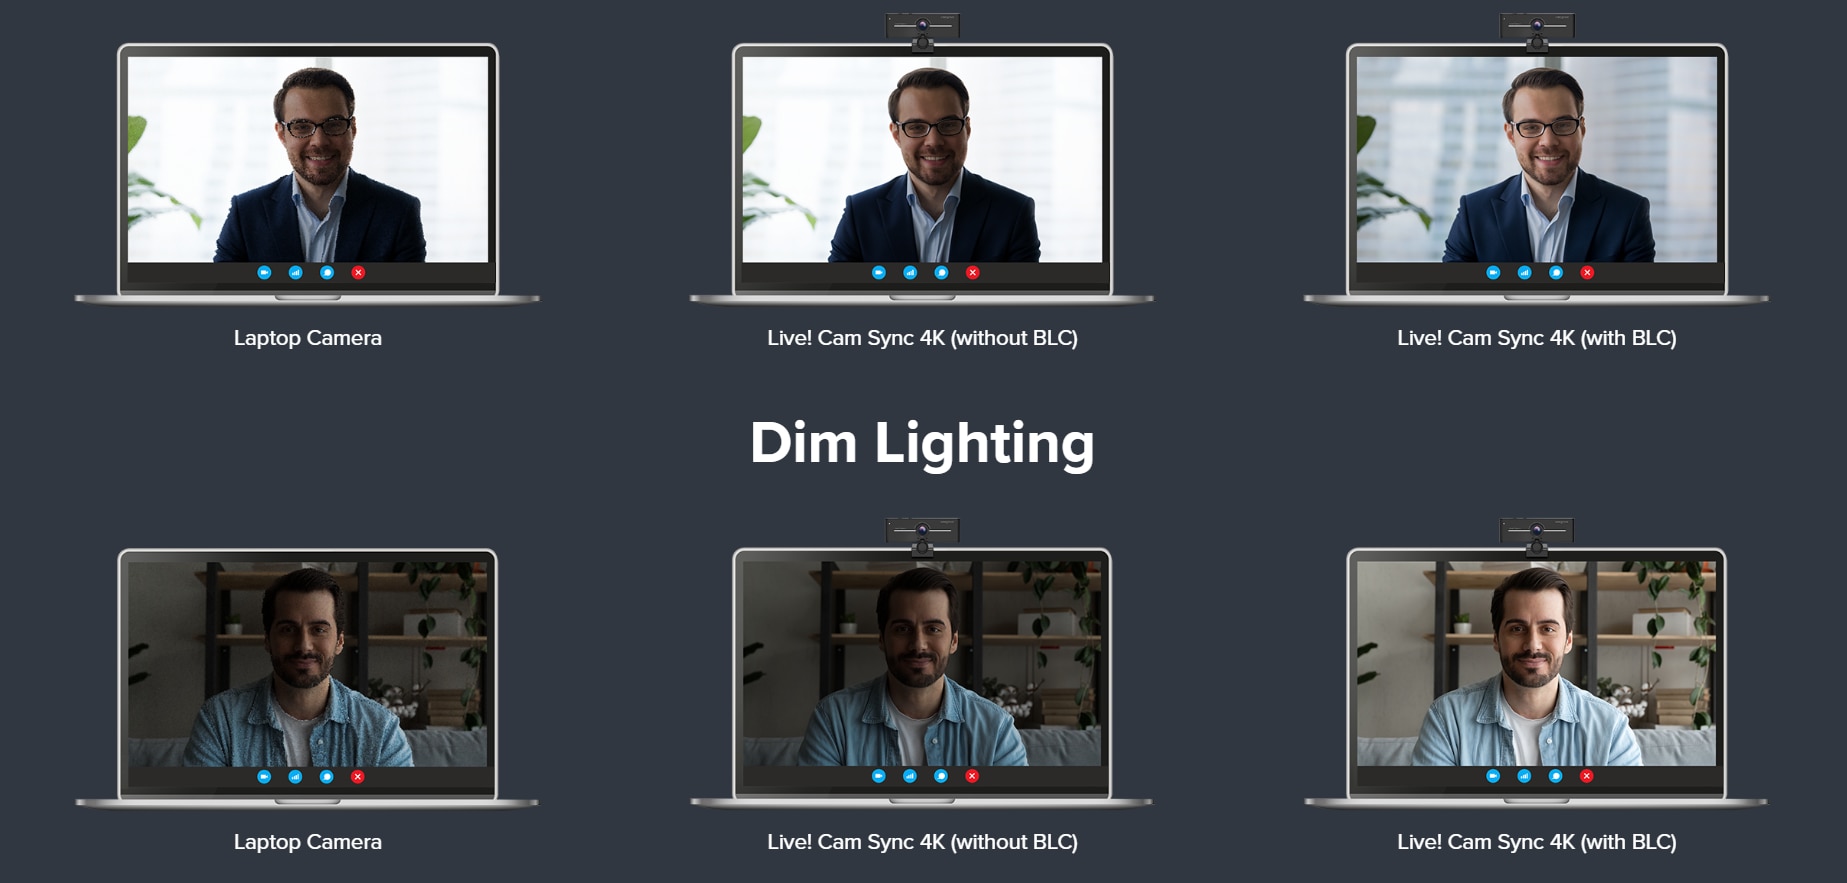Click signal bars icon on suited man's Laptop Camera screen
The image size is (1847, 883).
coord(295,272)
